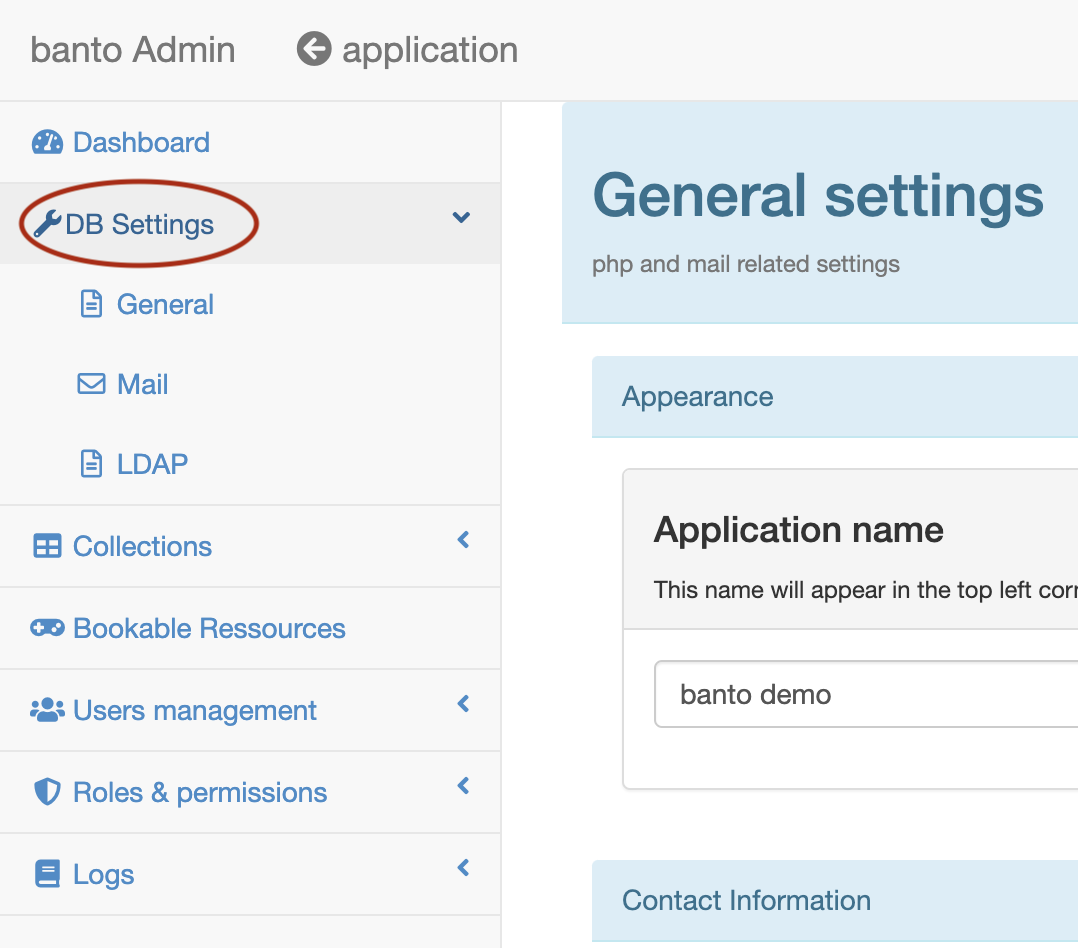Image resolution: width=1078 pixels, height=948 pixels.
Task: Expand the Collections section
Action: pyautogui.click(x=462, y=540)
